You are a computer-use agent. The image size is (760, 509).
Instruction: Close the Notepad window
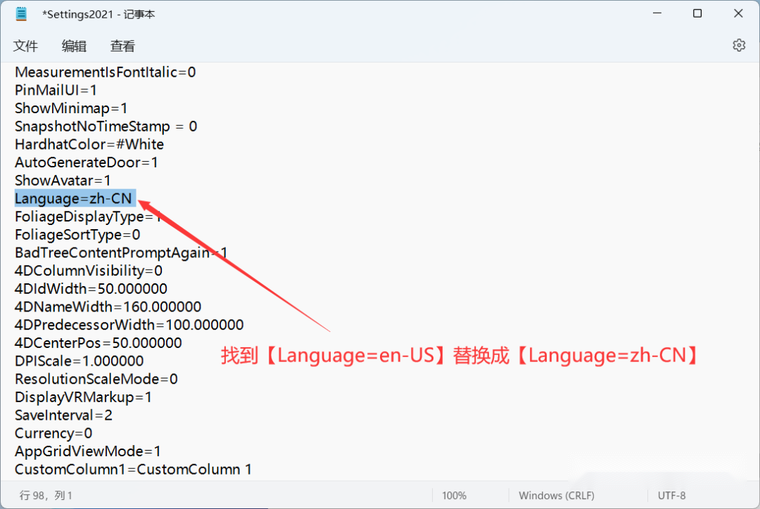(738, 14)
